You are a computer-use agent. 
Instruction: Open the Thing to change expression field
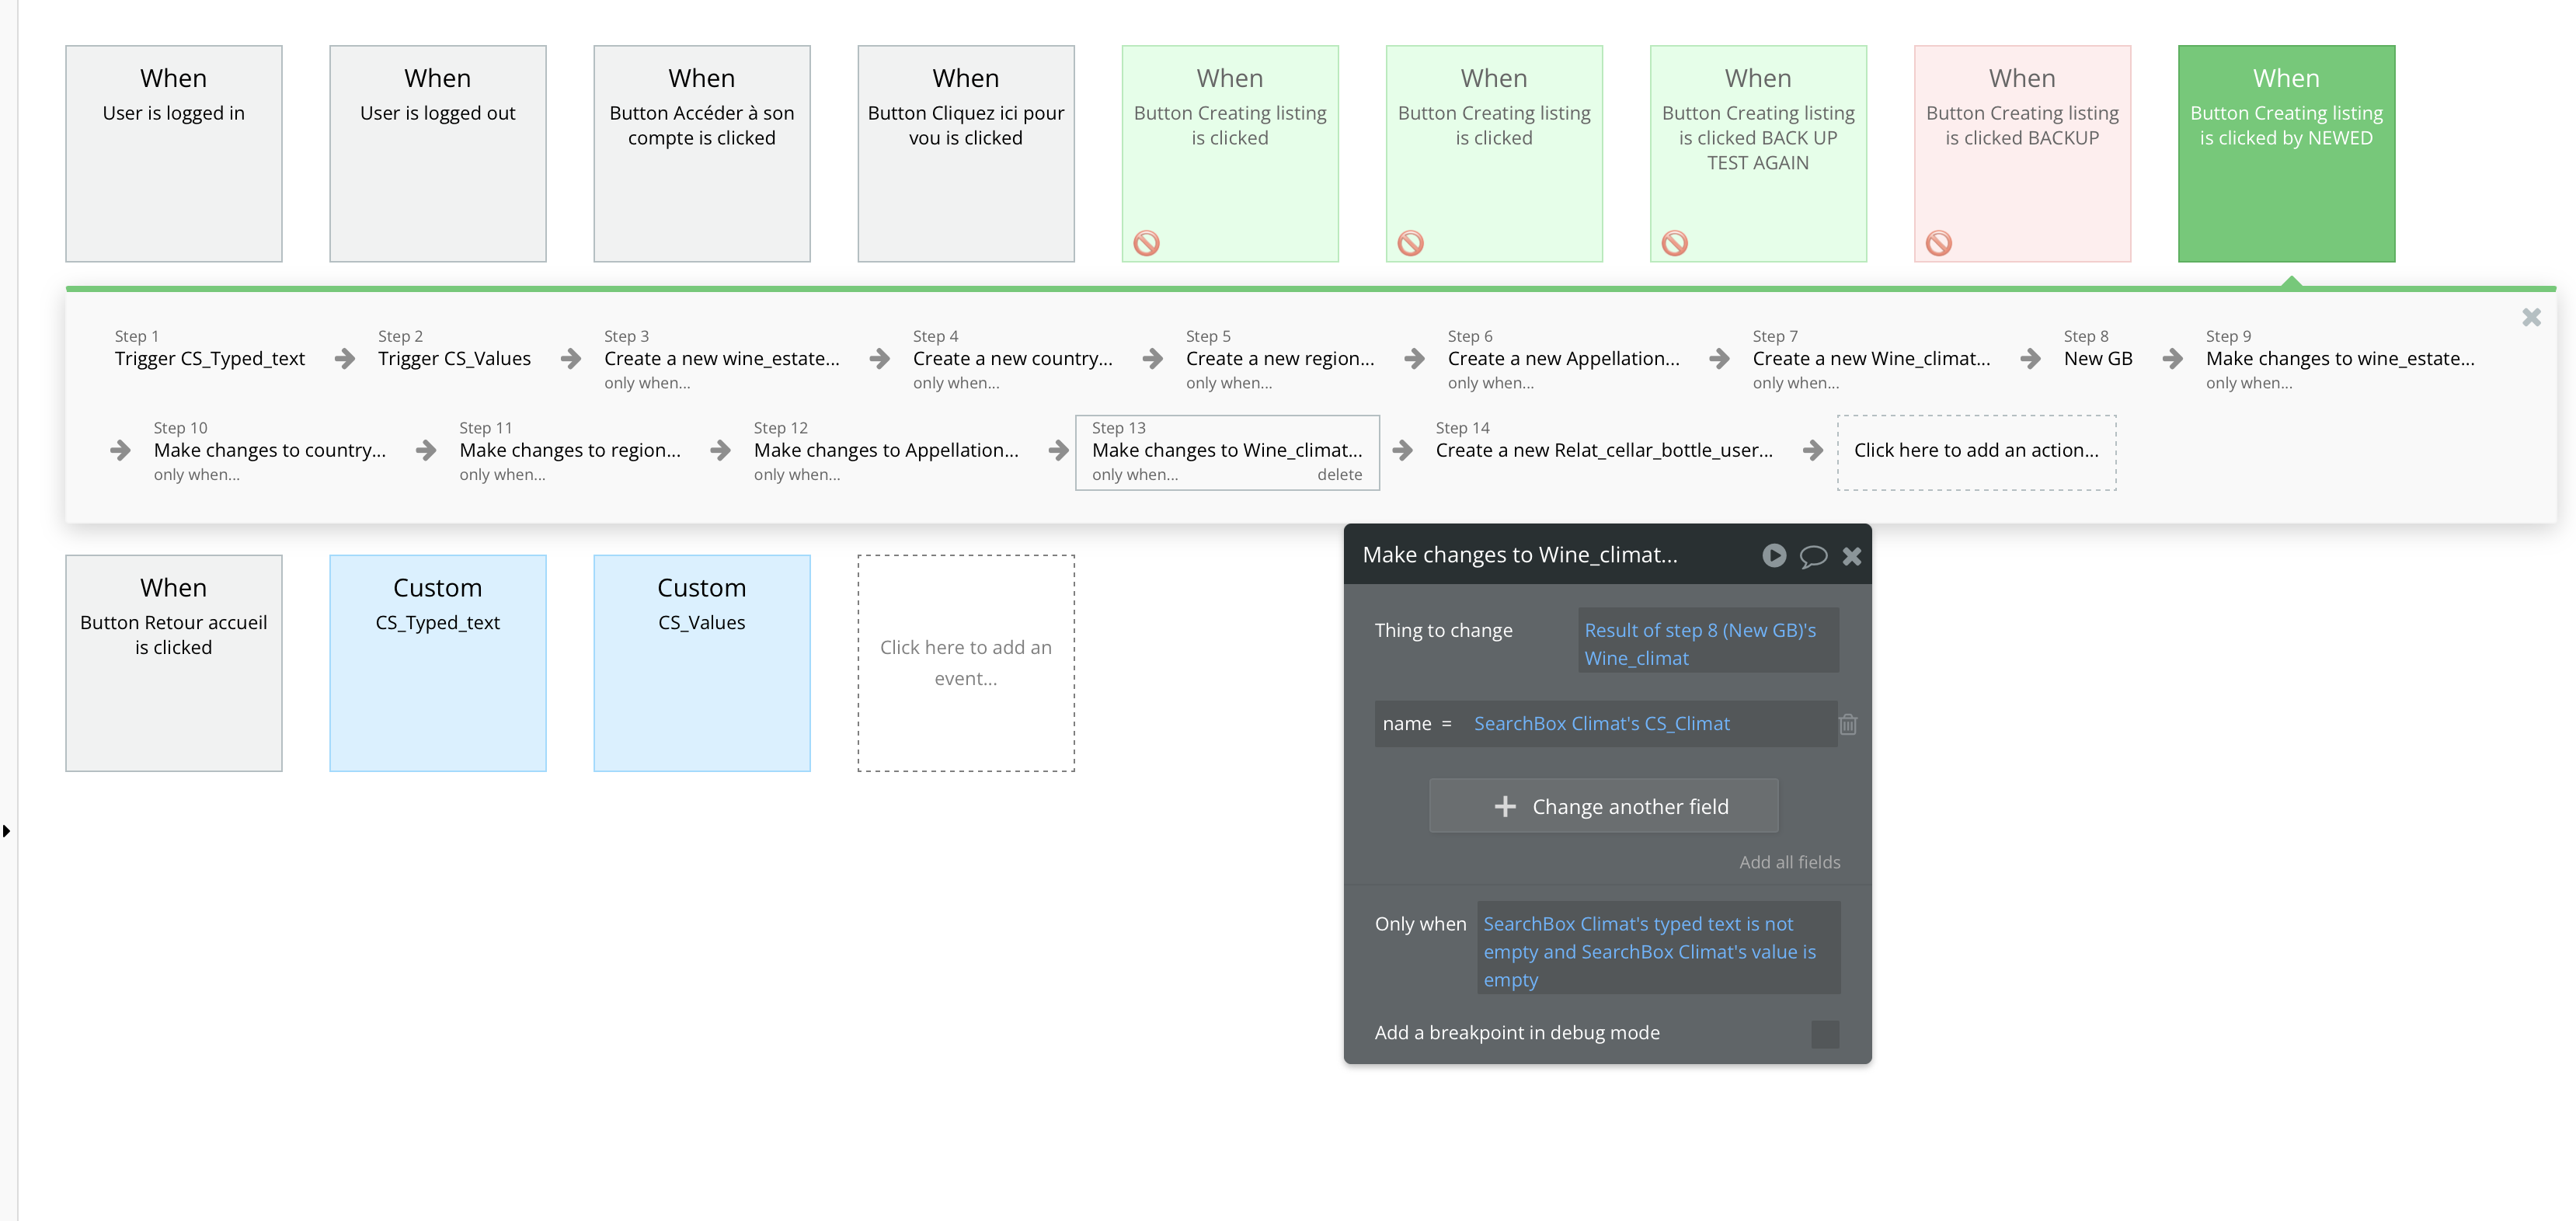click(1707, 644)
